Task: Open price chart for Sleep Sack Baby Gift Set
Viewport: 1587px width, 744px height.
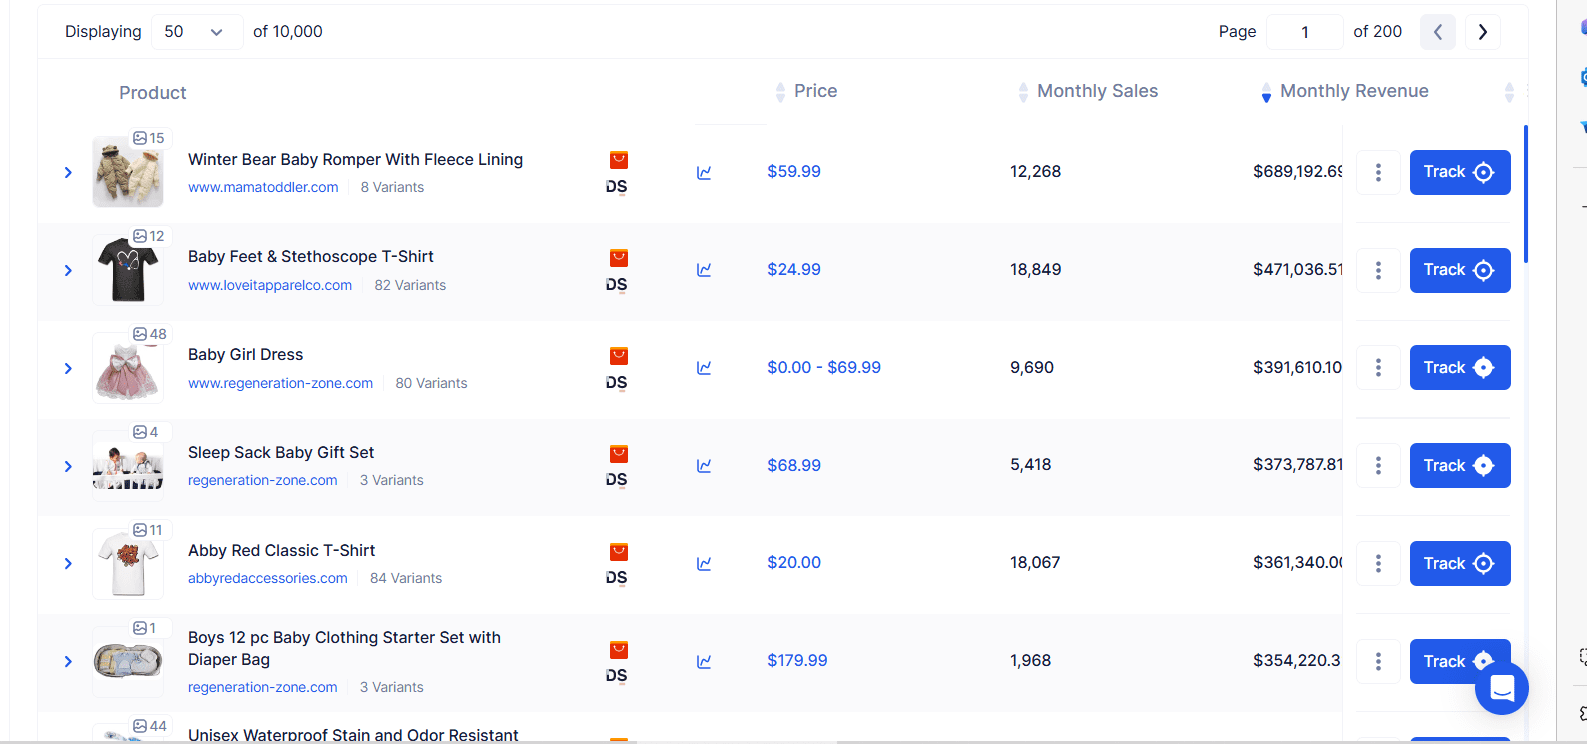Action: coord(704,466)
